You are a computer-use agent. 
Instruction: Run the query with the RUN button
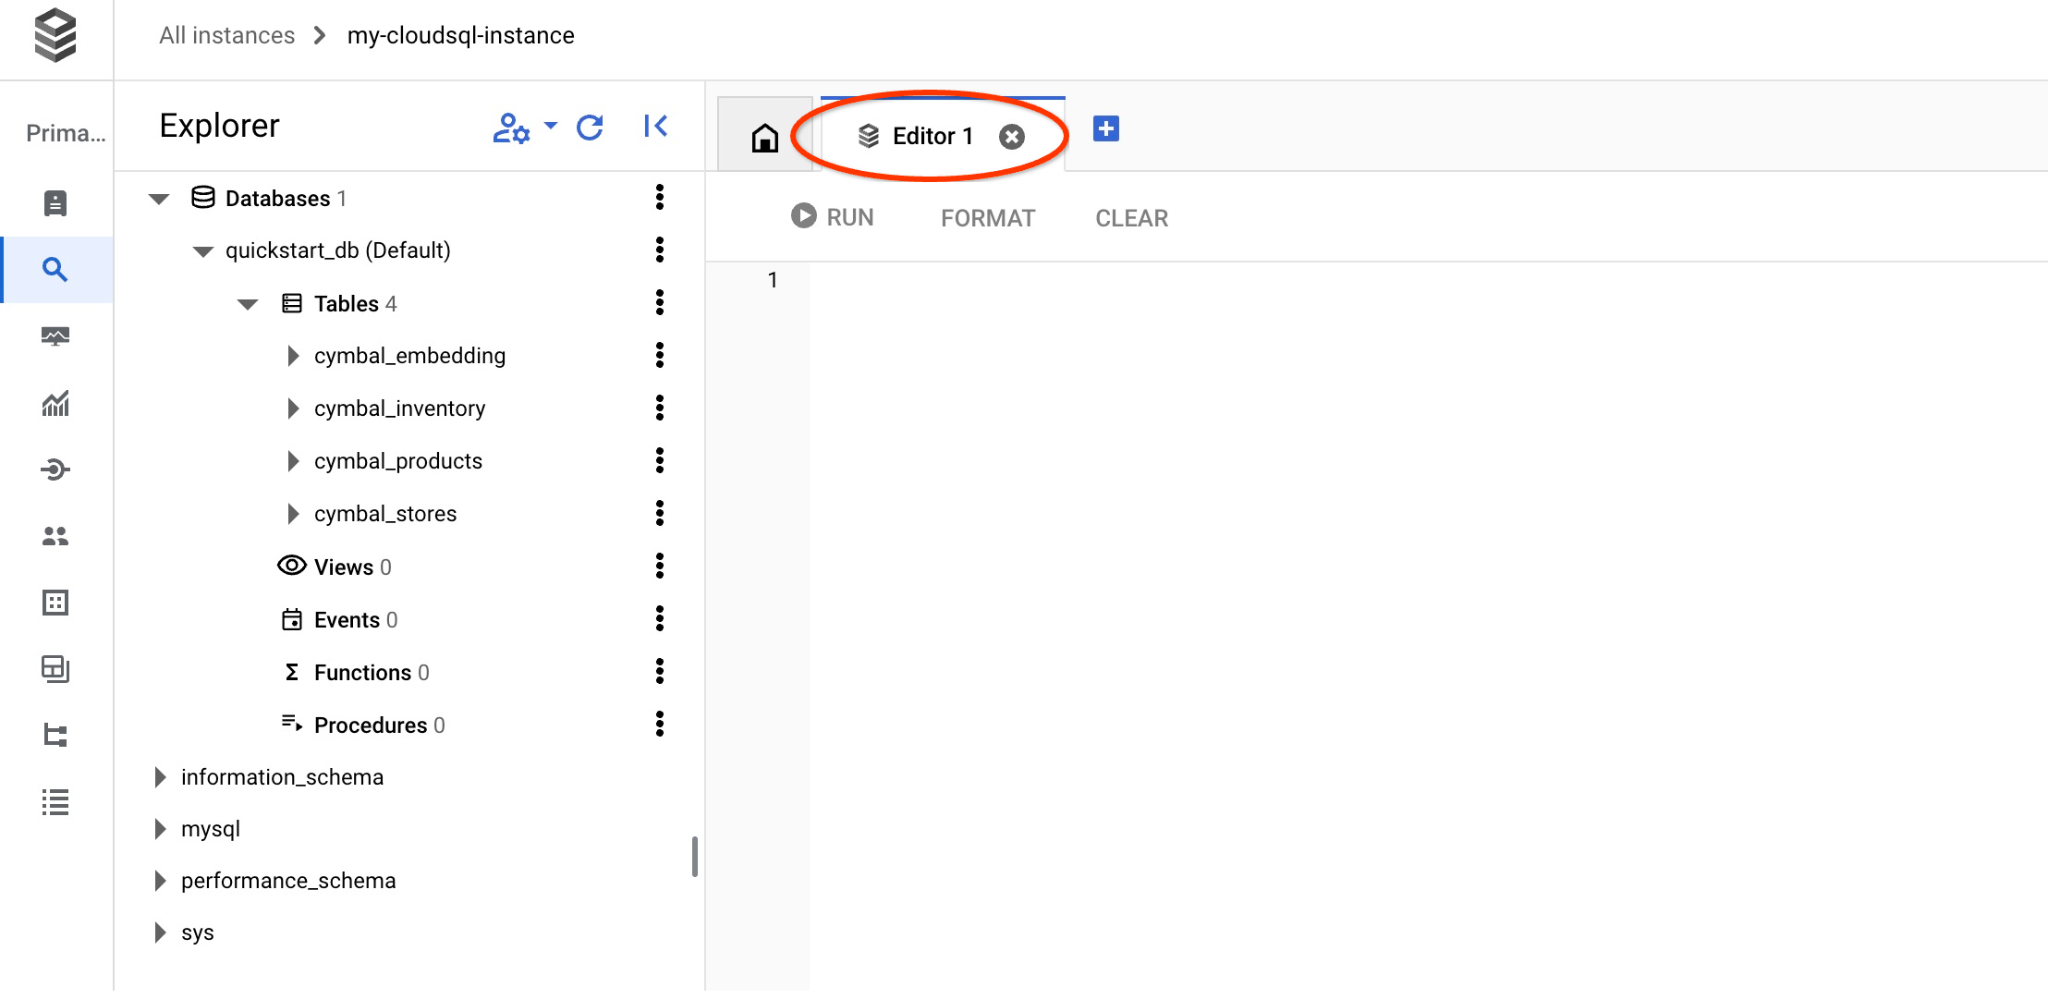pos(833,217)
